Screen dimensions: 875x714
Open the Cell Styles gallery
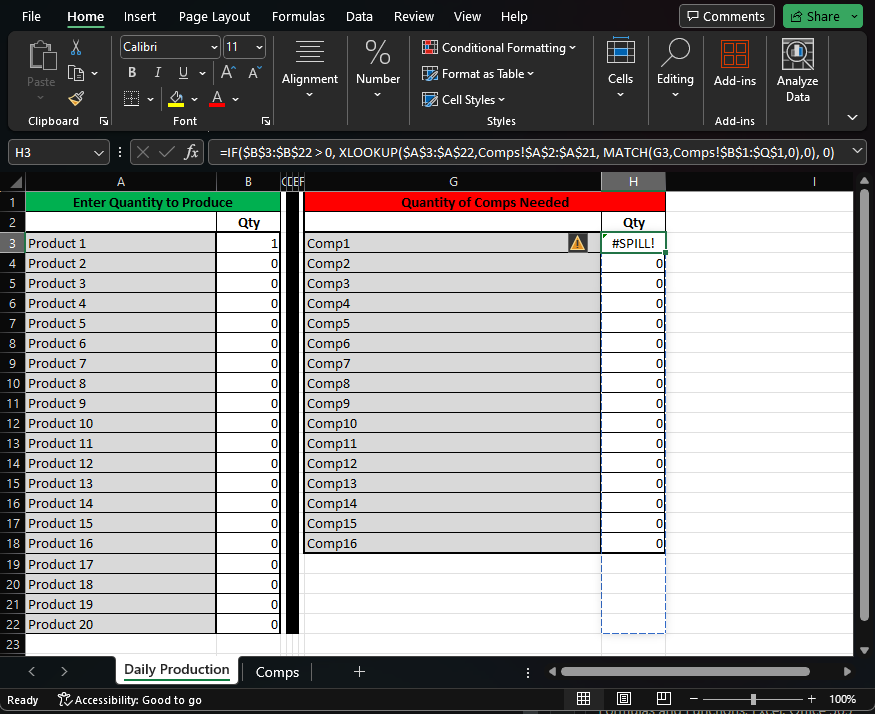[463, 99]
